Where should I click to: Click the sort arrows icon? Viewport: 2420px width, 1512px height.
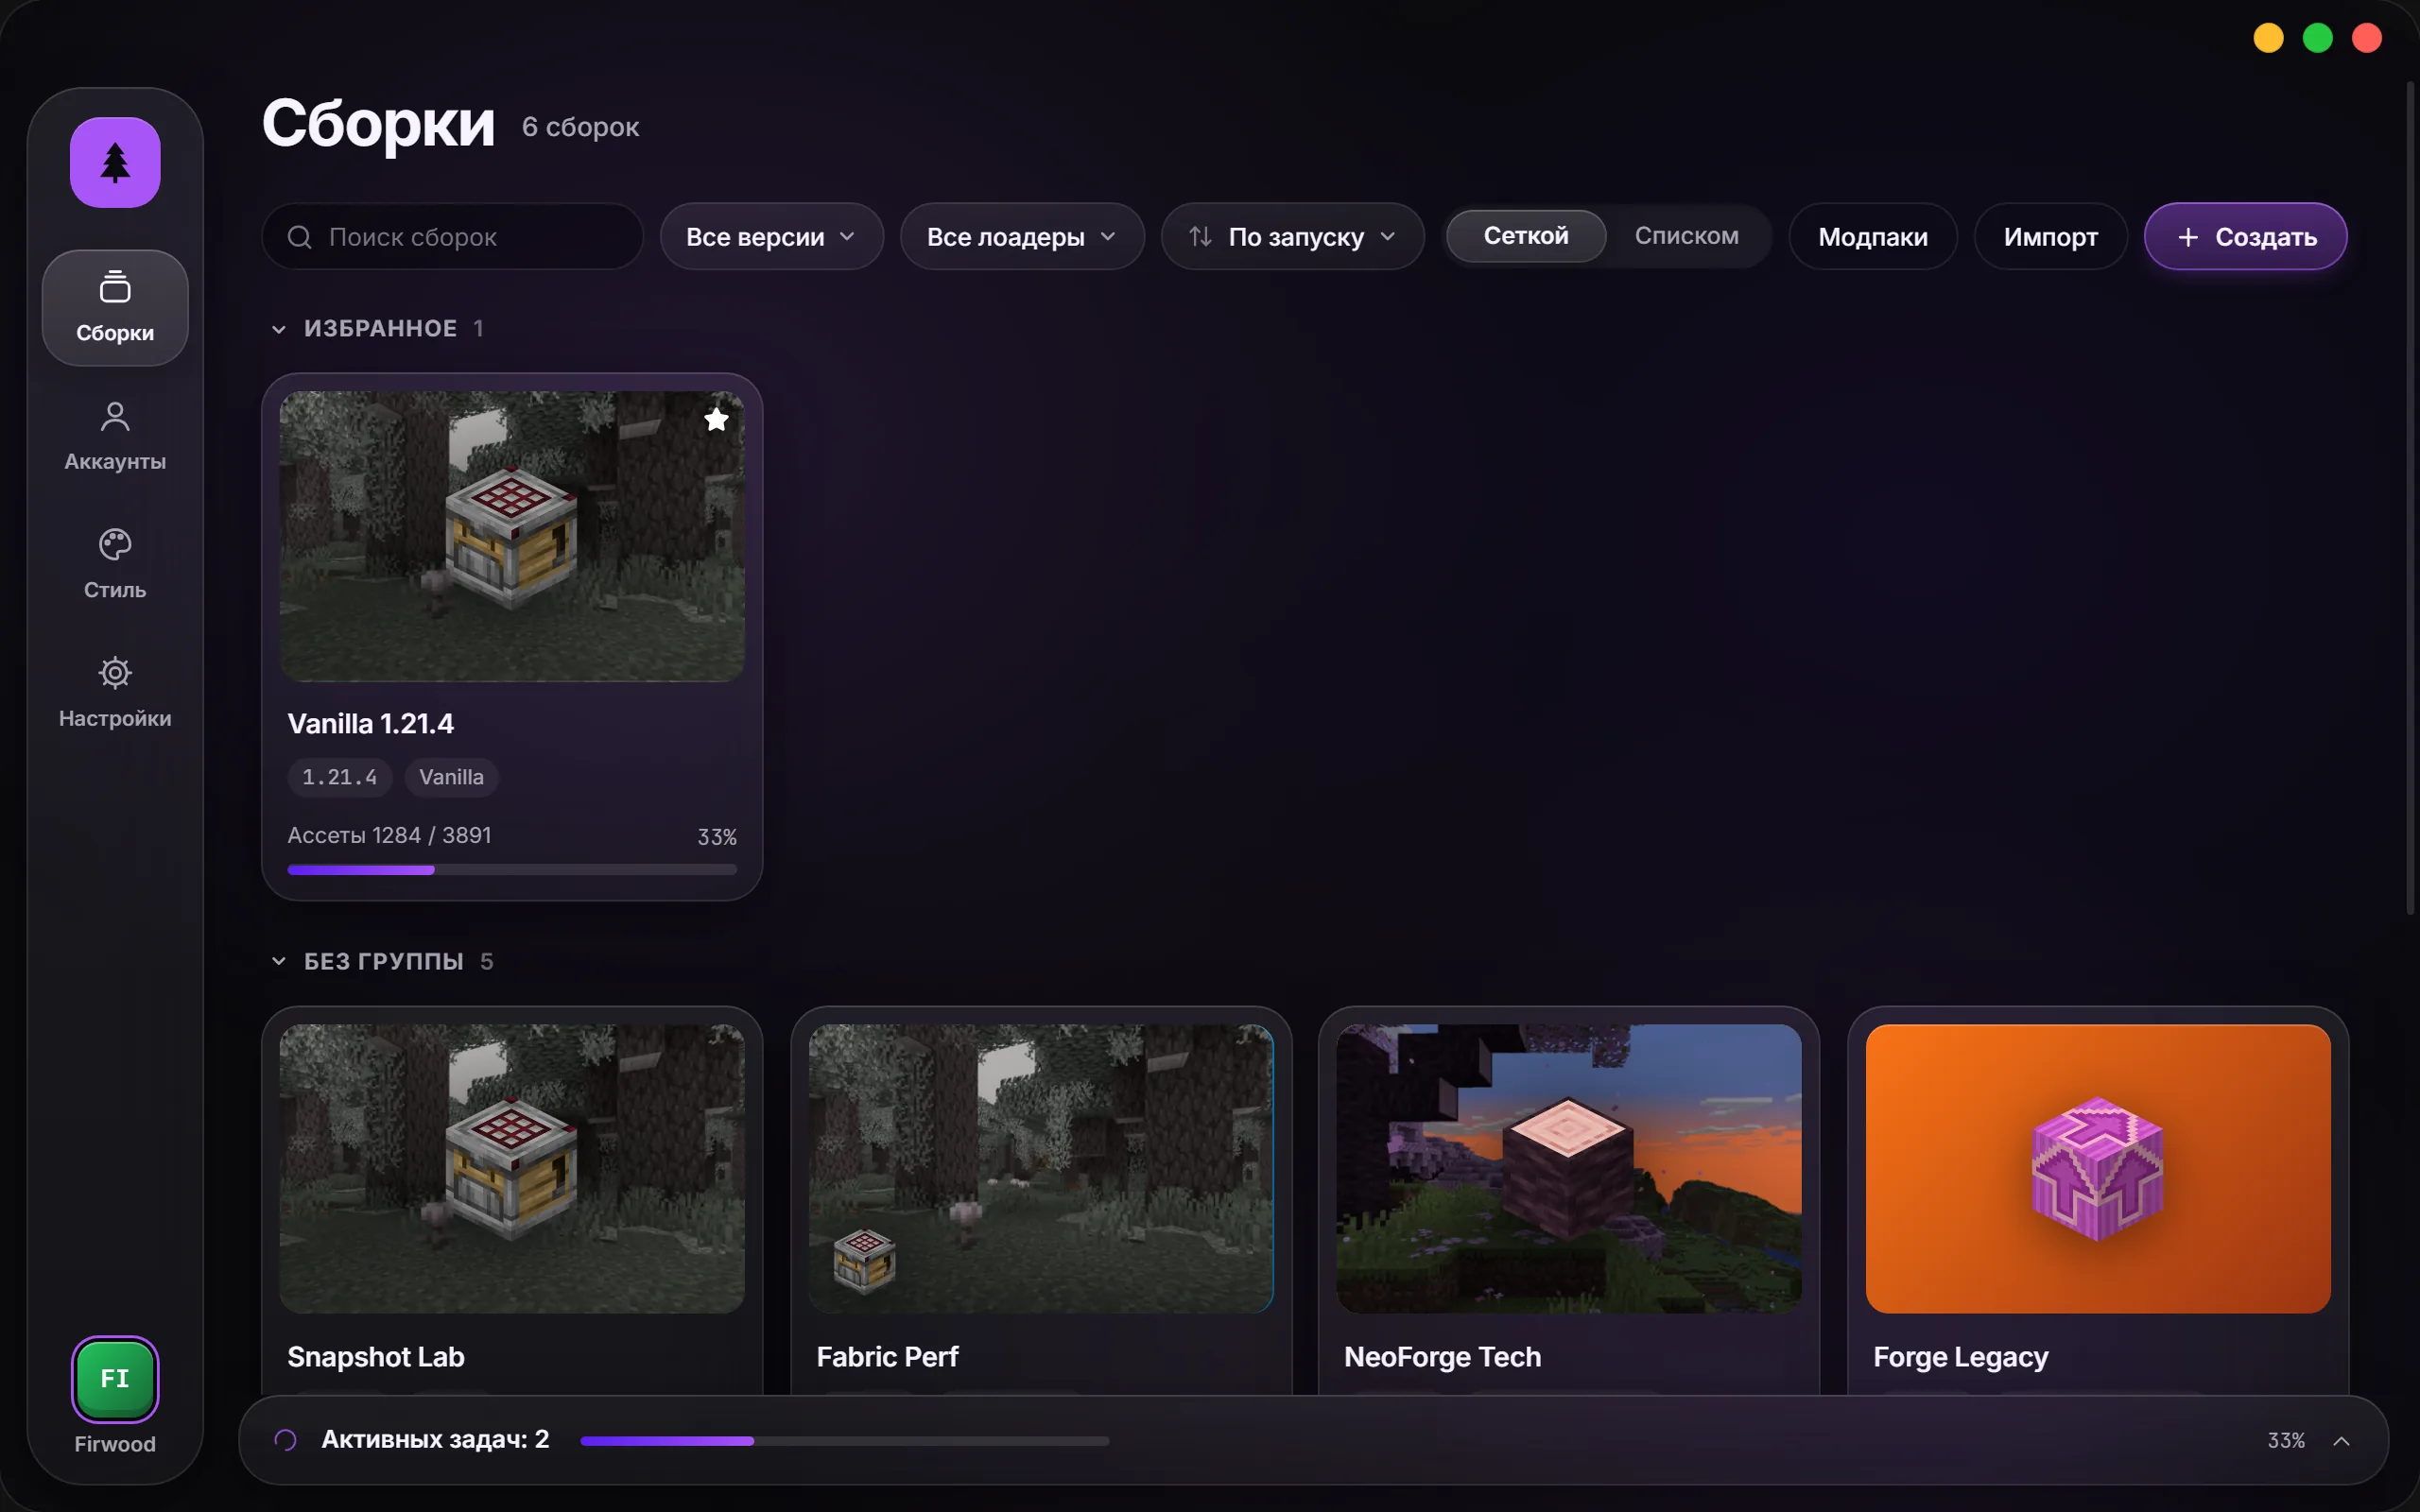1200,237
